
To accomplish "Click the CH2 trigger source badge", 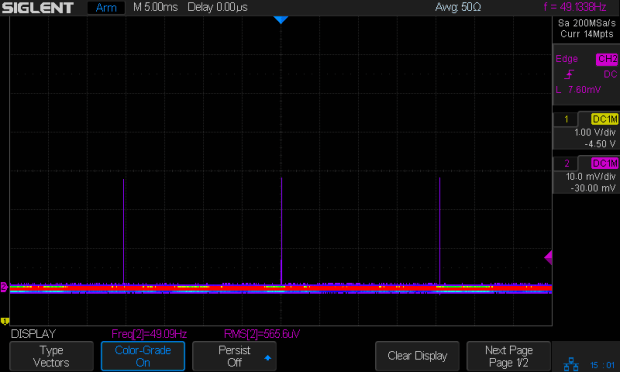I will 607,59.
